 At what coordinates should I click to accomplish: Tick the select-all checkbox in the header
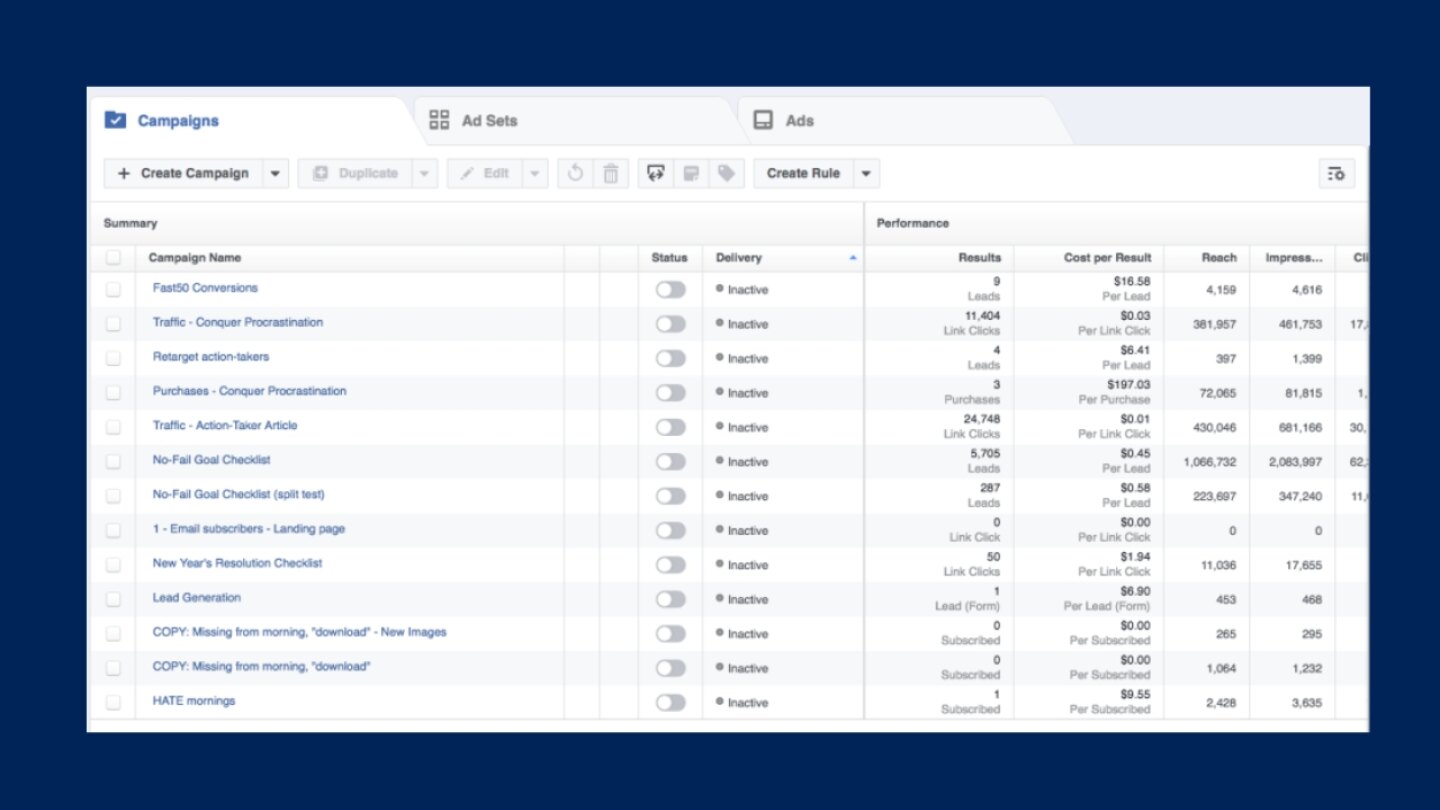click(113, 258)
